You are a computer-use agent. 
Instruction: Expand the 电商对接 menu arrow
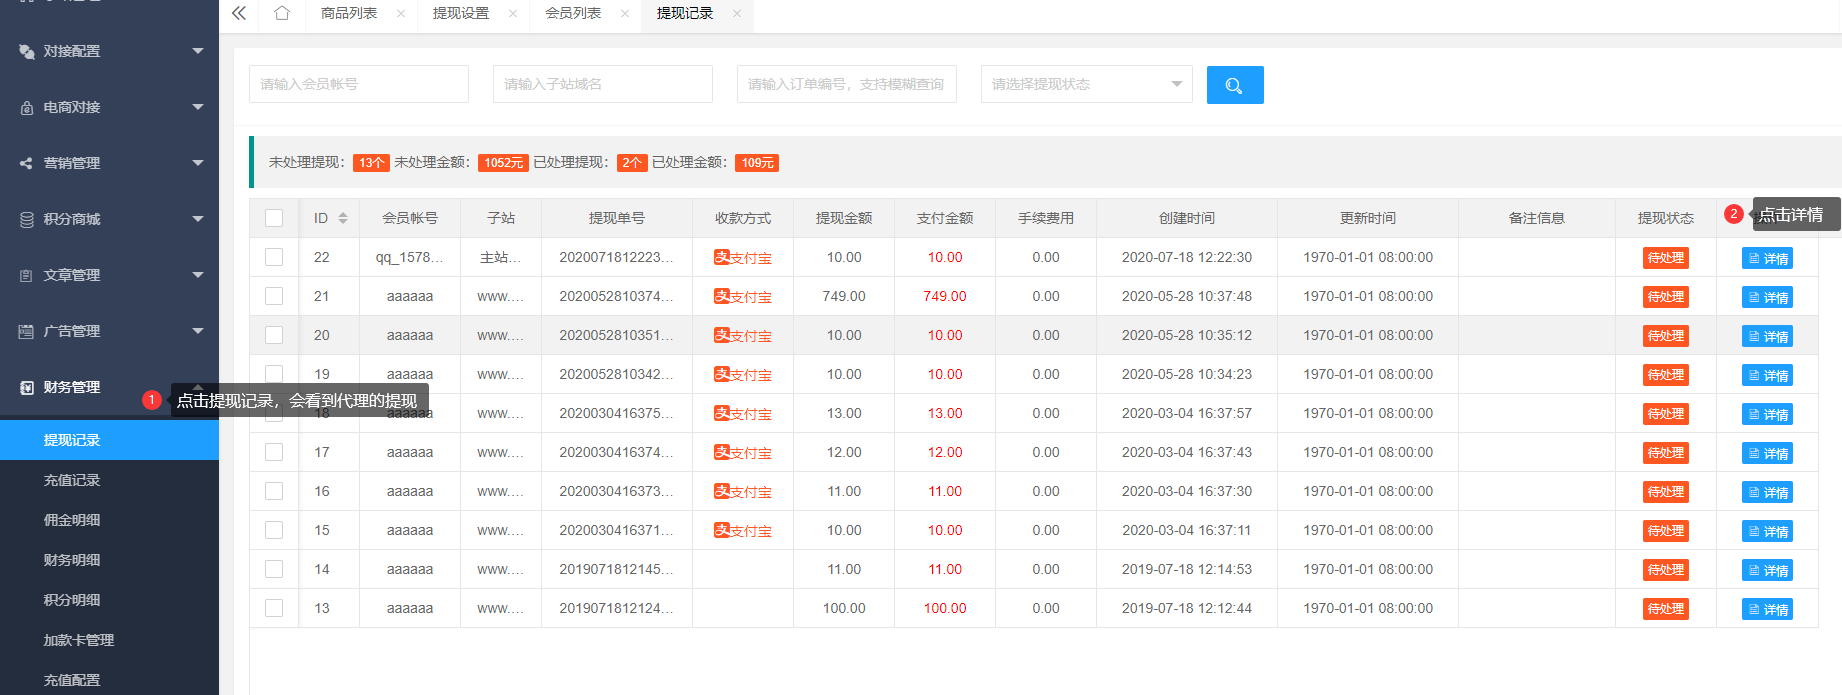click(198, 107)
